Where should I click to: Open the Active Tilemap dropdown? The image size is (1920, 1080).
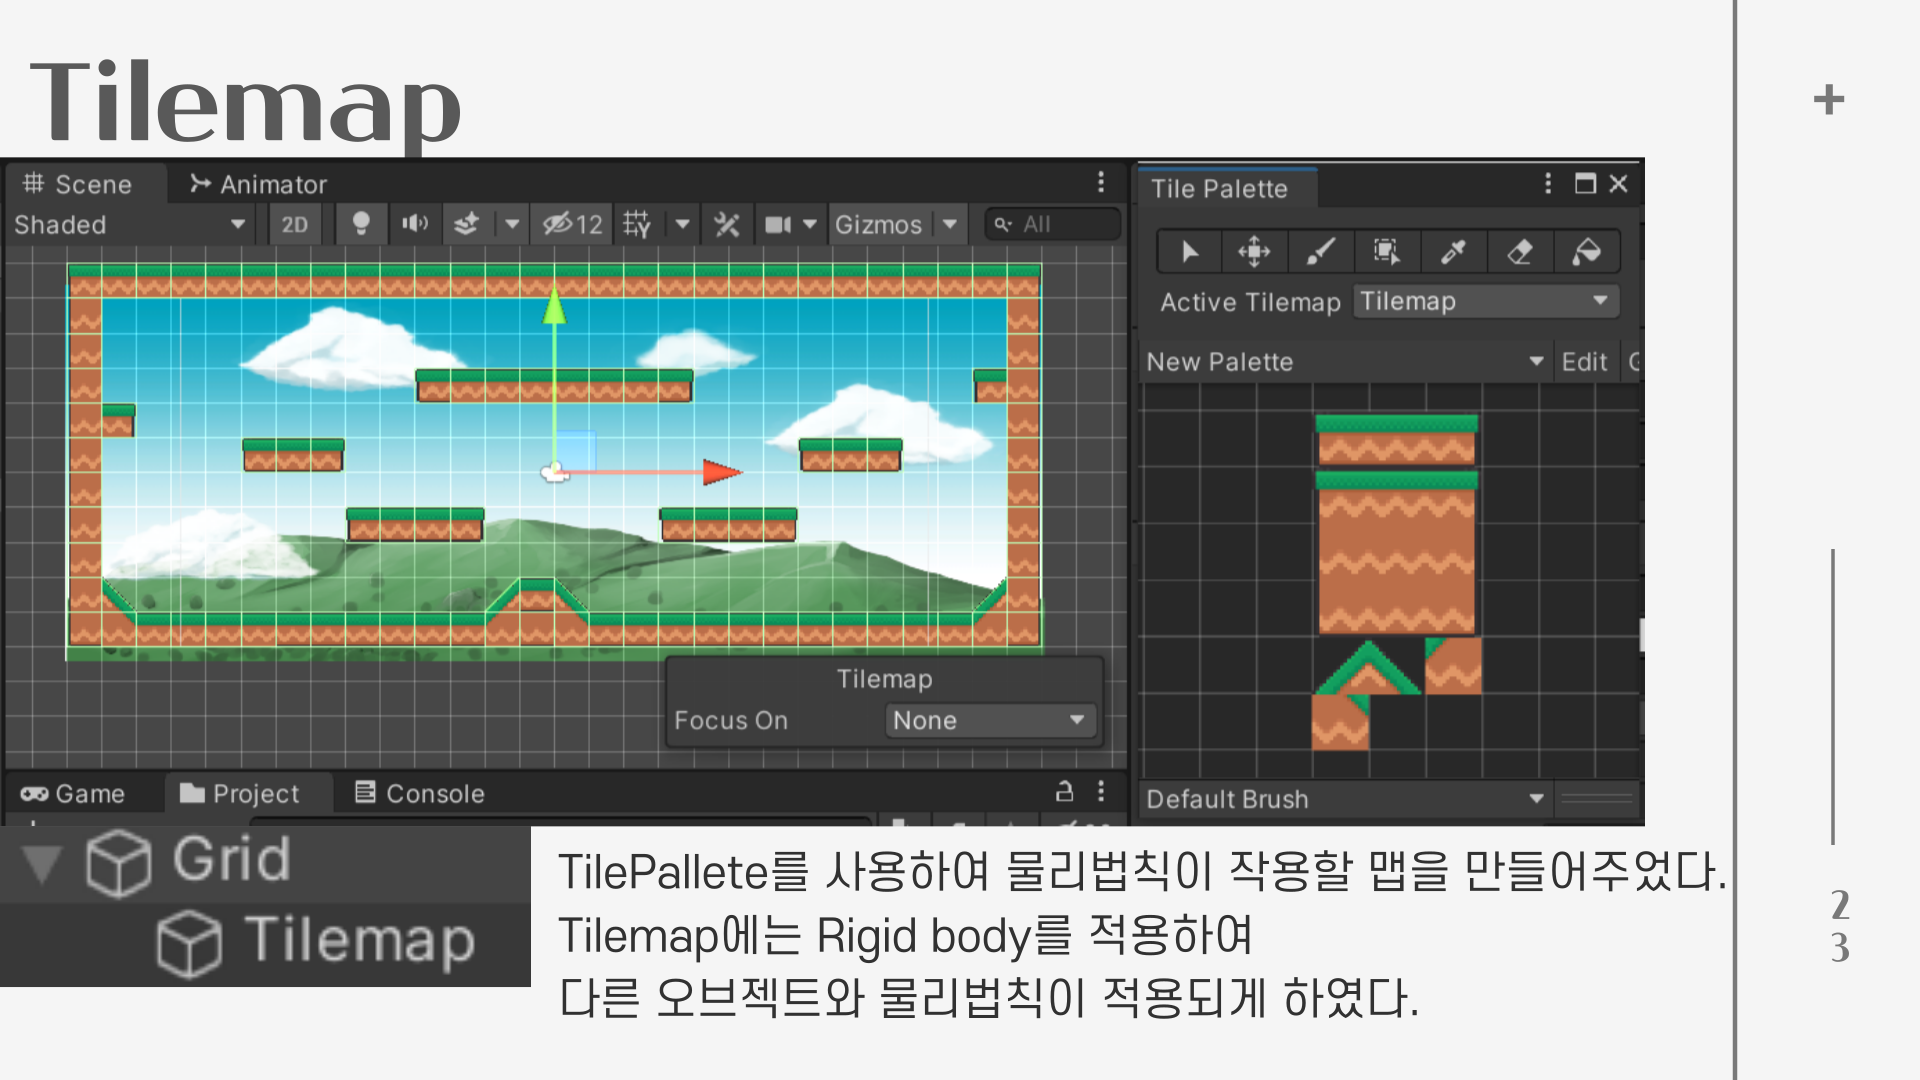click(1486, 301)
